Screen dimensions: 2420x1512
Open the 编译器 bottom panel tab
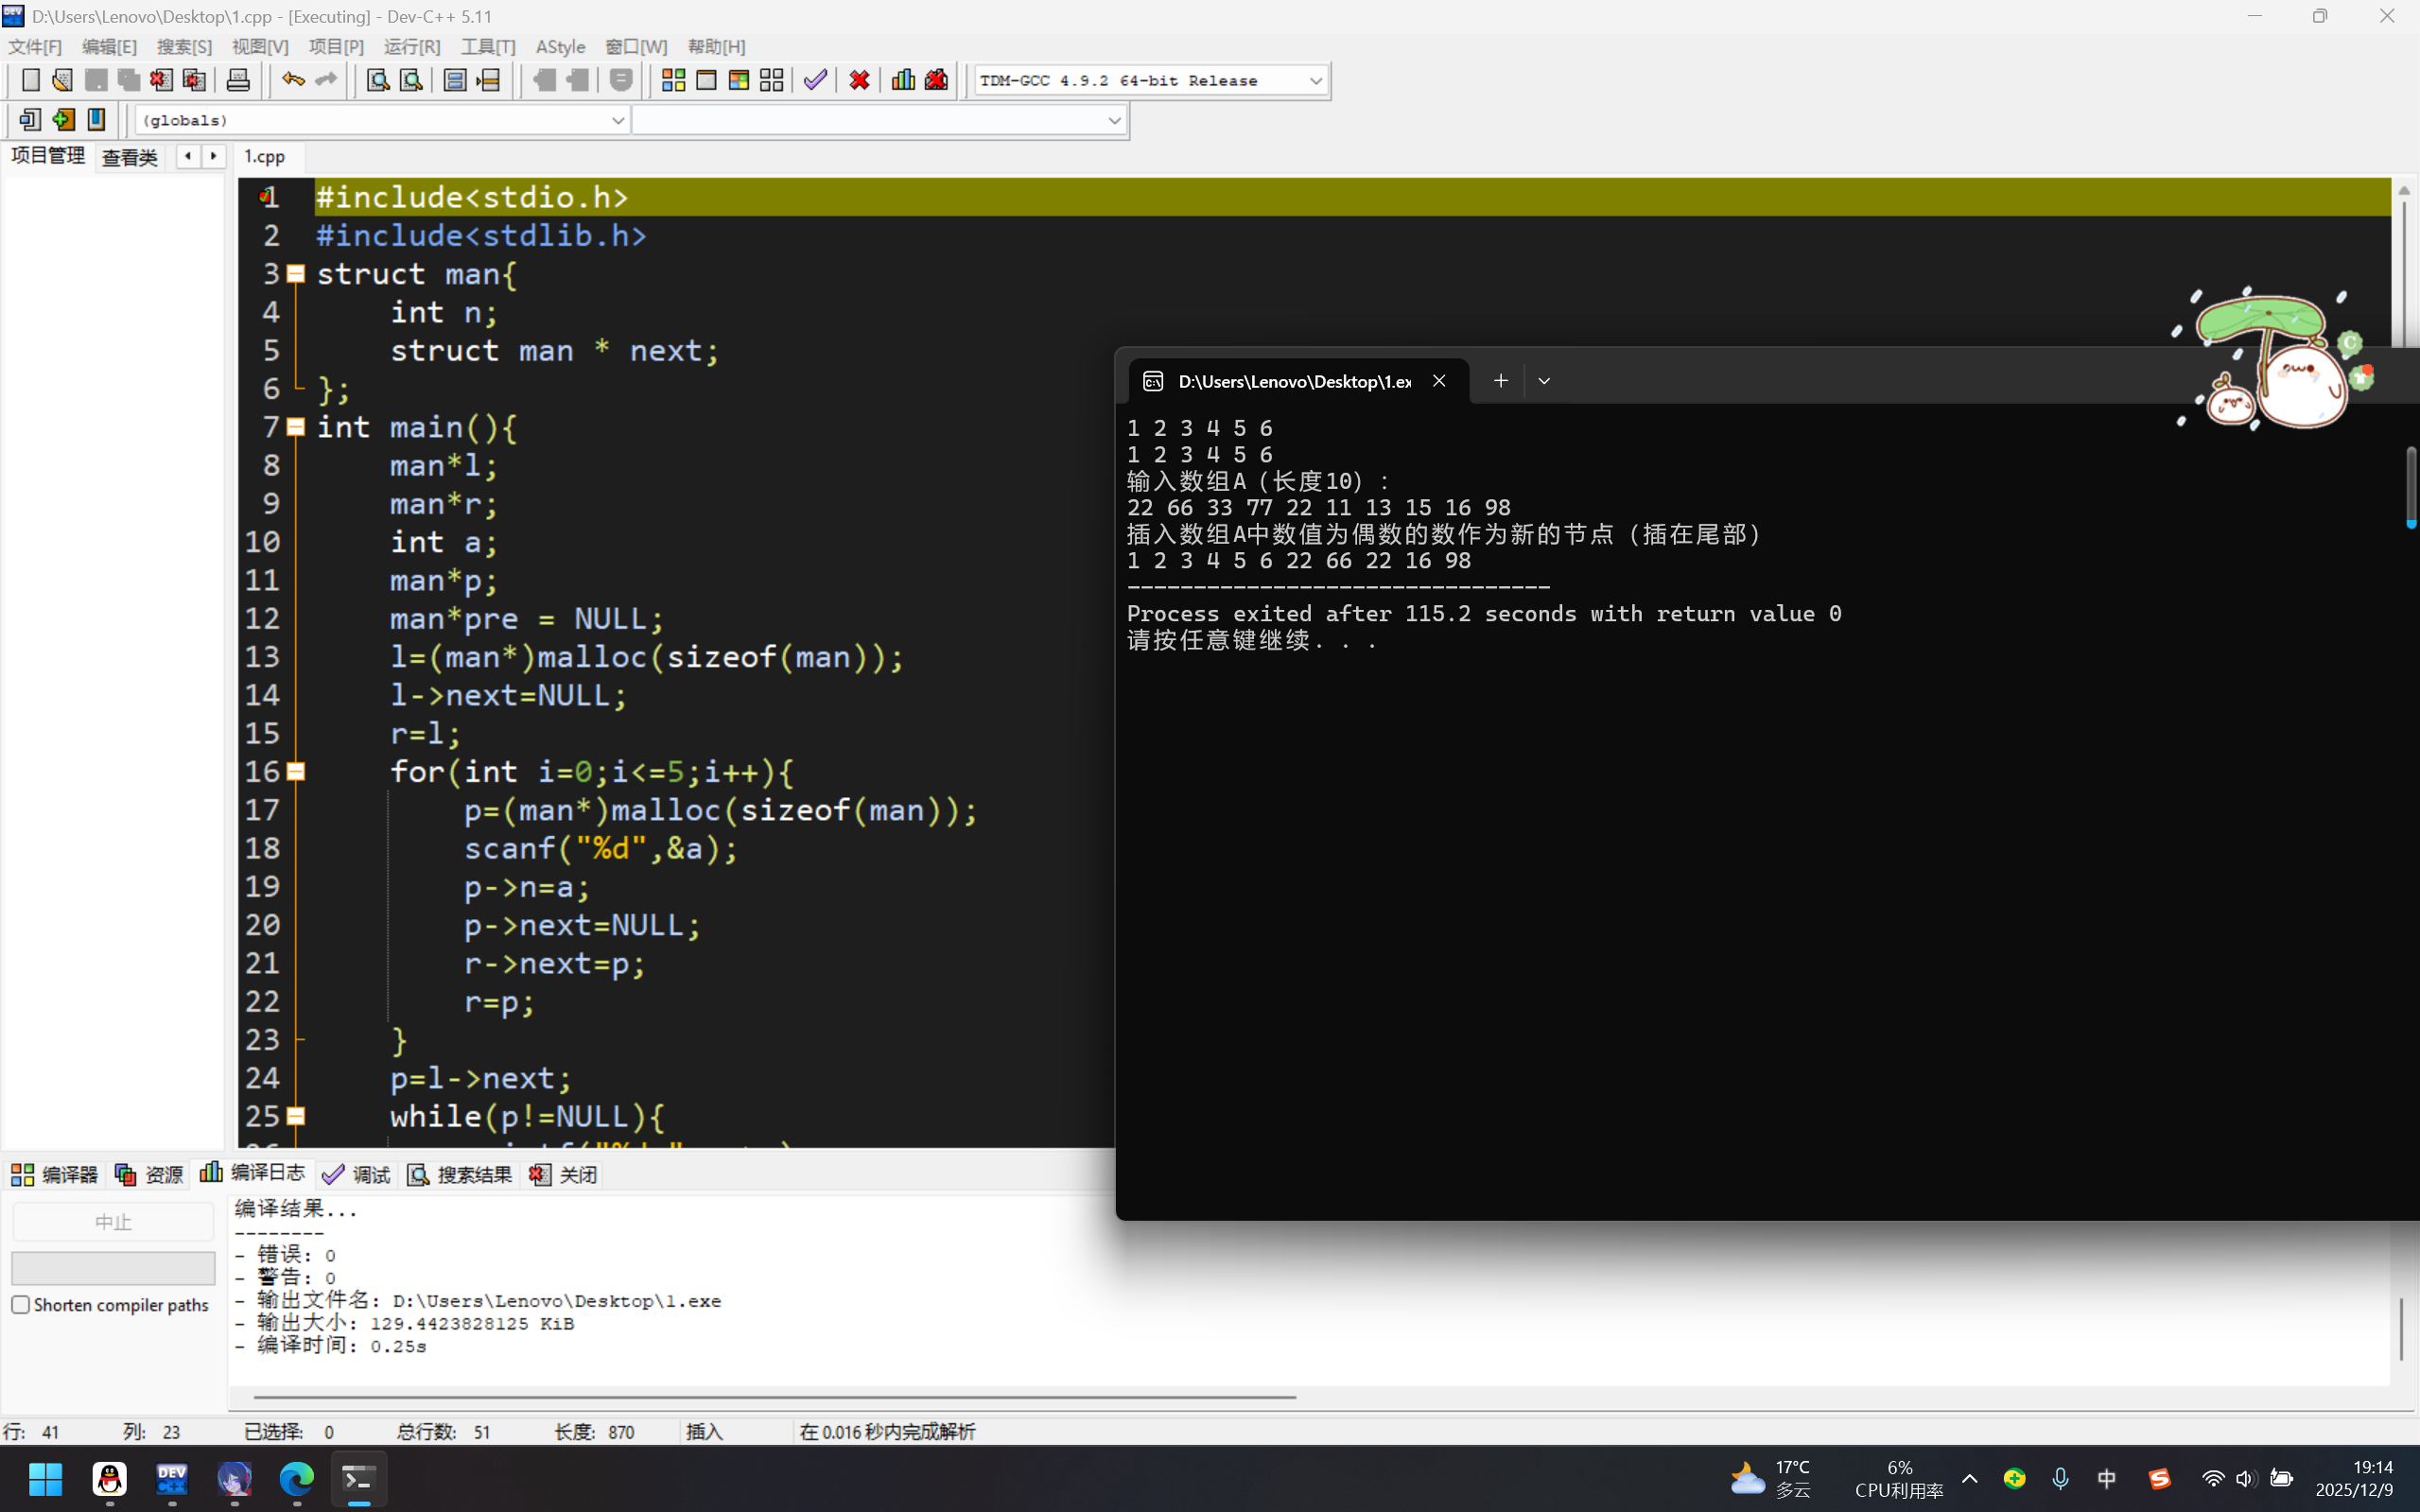[x=55, y=1174]
